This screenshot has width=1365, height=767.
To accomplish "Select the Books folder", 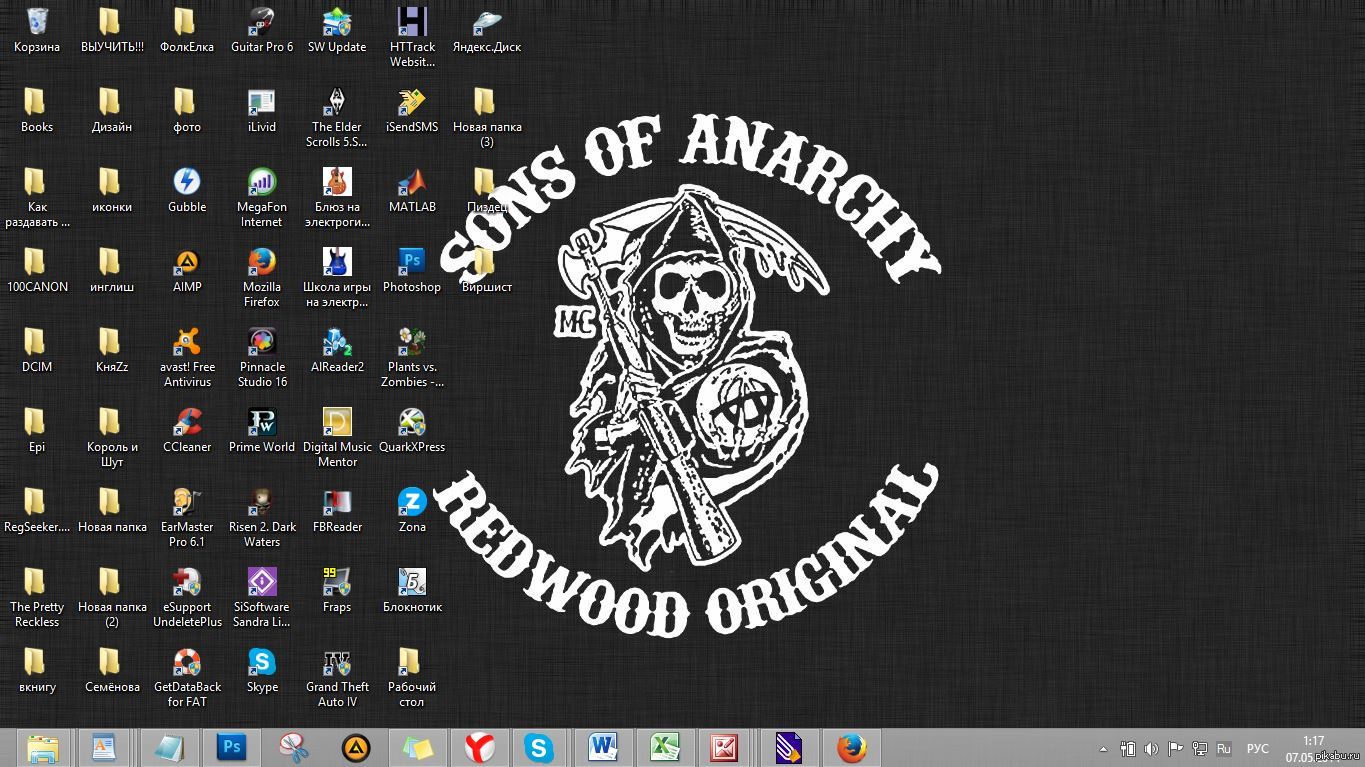I will [37, 110].
